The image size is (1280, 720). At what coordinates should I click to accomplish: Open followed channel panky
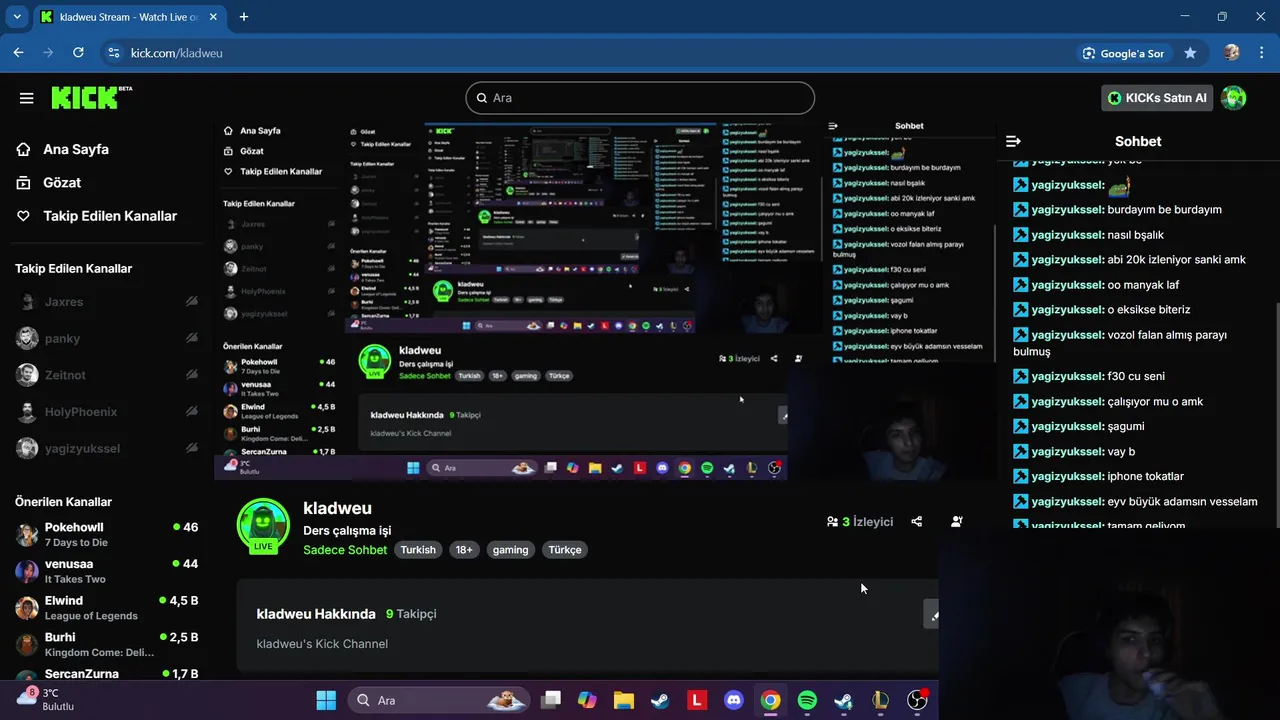pyautogui.click(x=62, y=338)
